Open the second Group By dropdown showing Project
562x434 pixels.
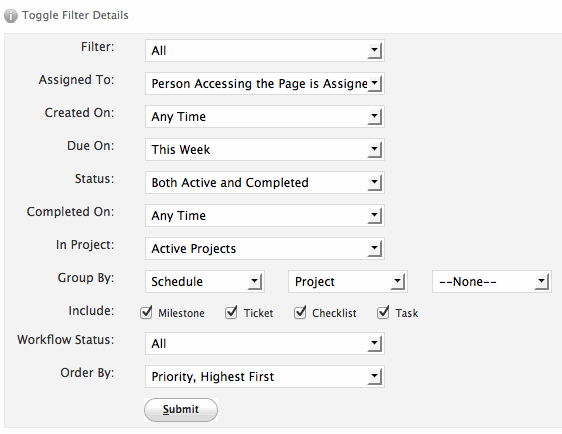(348, 281)
